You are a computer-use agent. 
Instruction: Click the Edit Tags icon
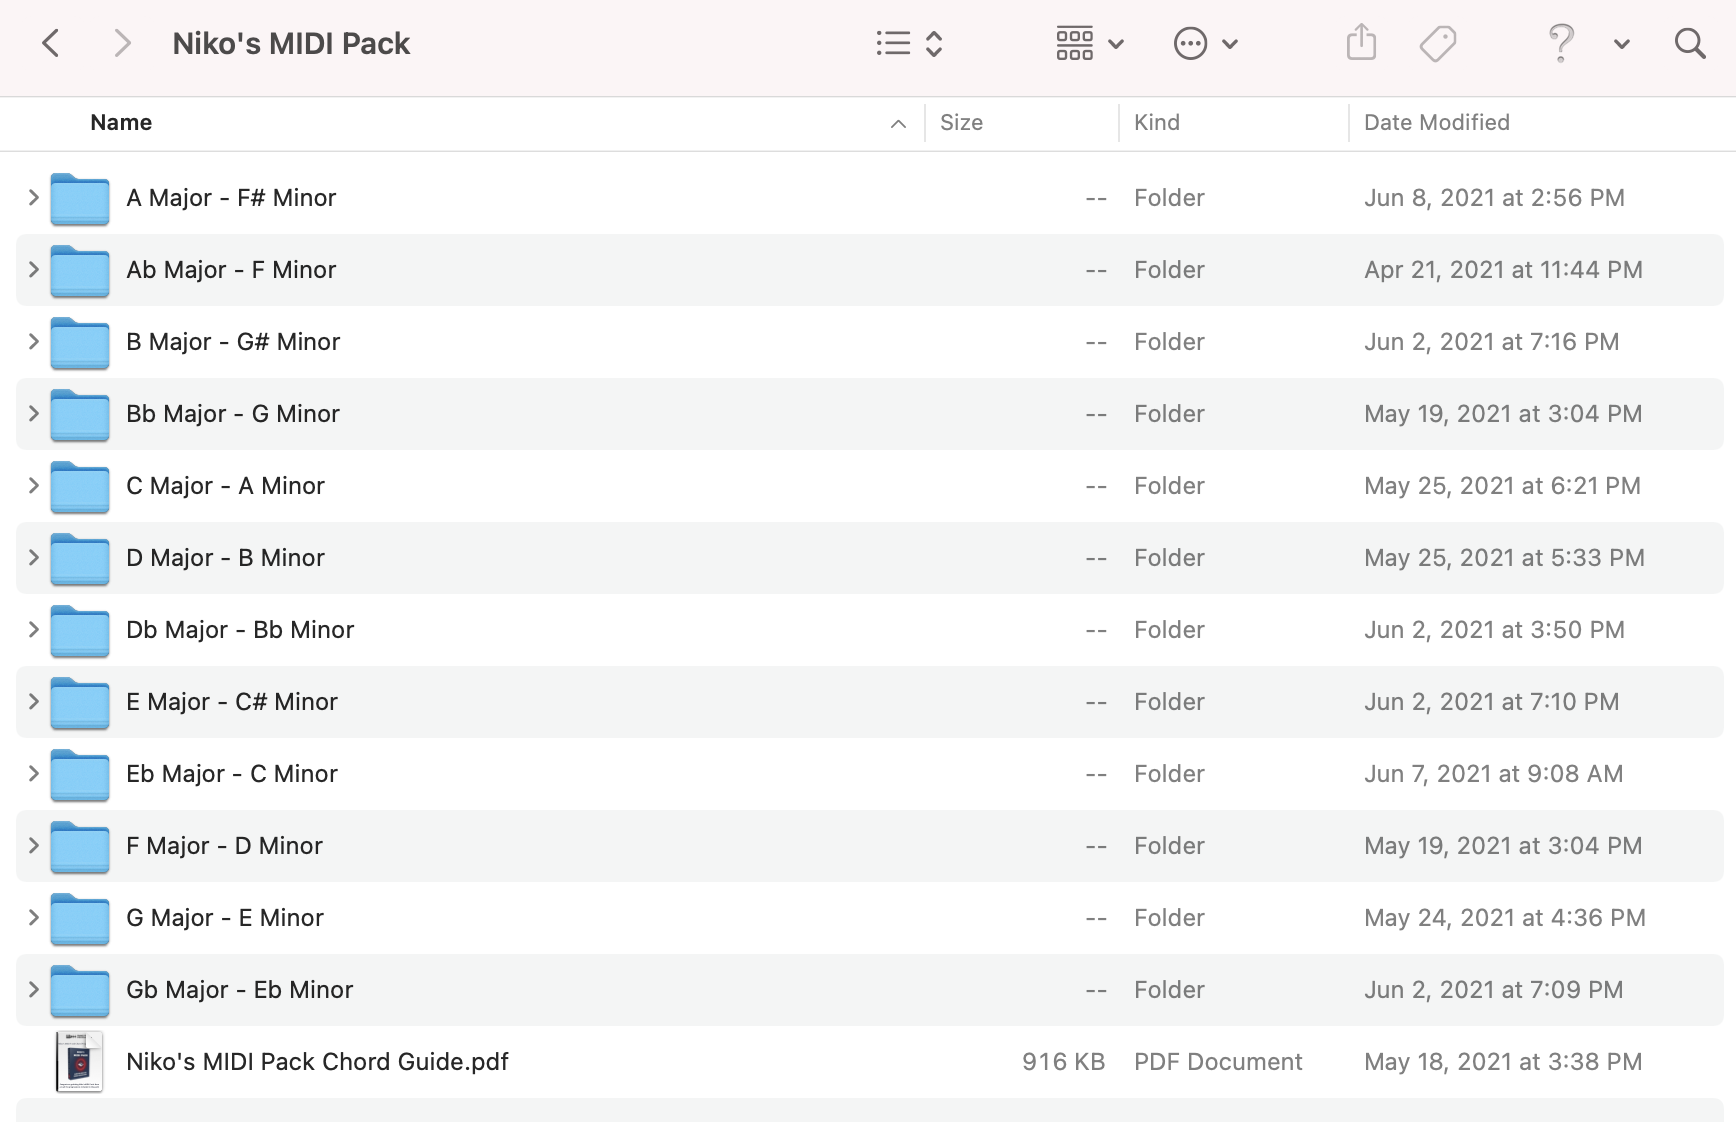pyautogui.click(x=1438, y=43)
